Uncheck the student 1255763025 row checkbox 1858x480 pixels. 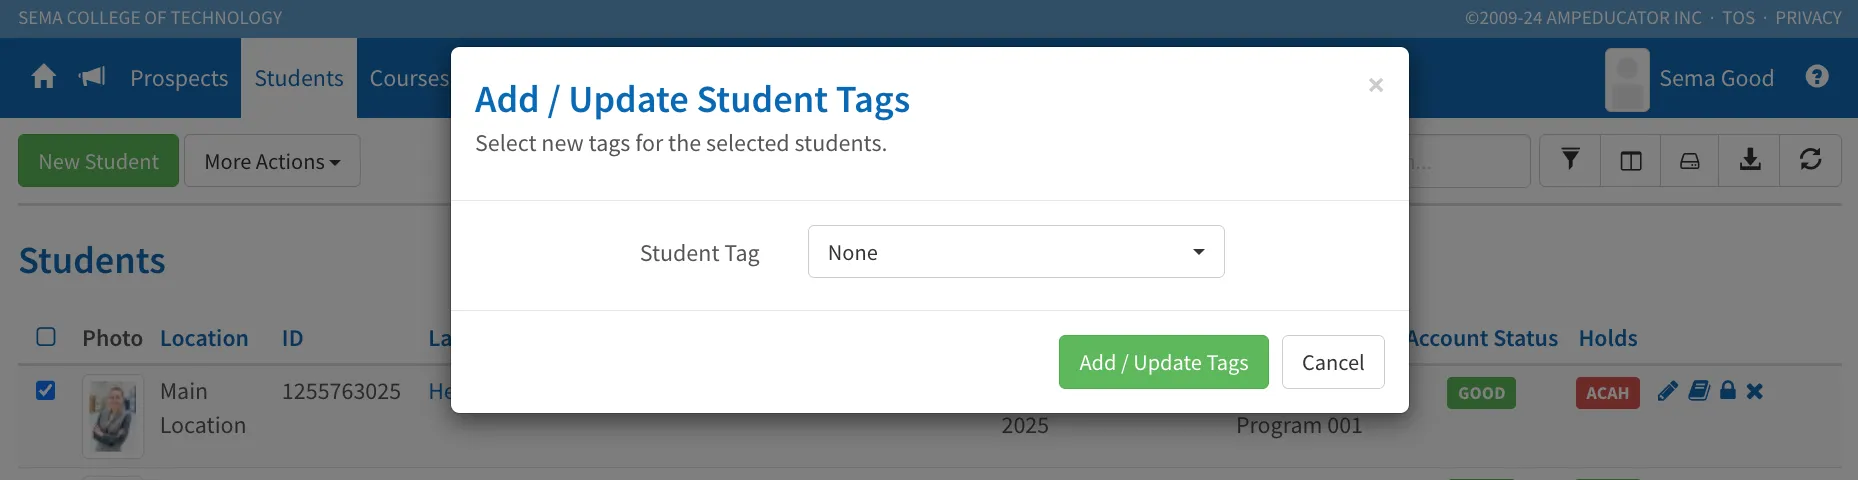click(x=46, y=390)
